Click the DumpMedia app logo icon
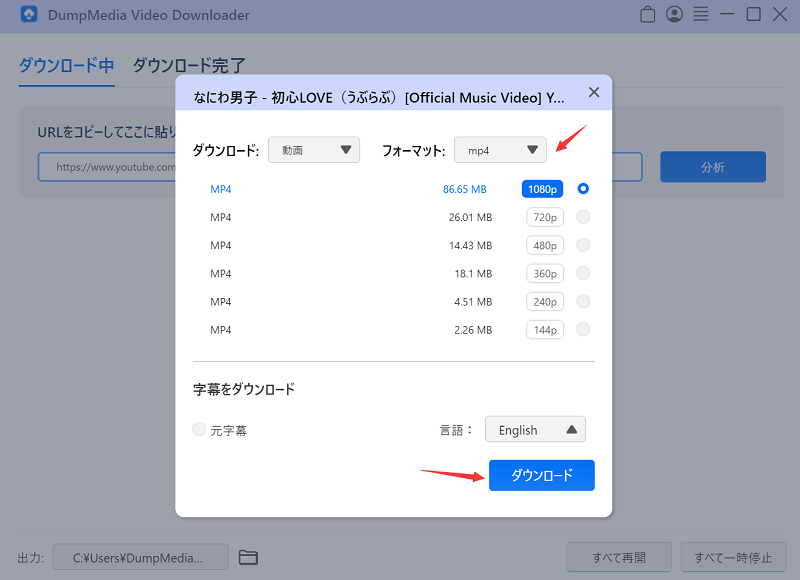This screenshot has height=580, width=800. (x=29, y=15)
